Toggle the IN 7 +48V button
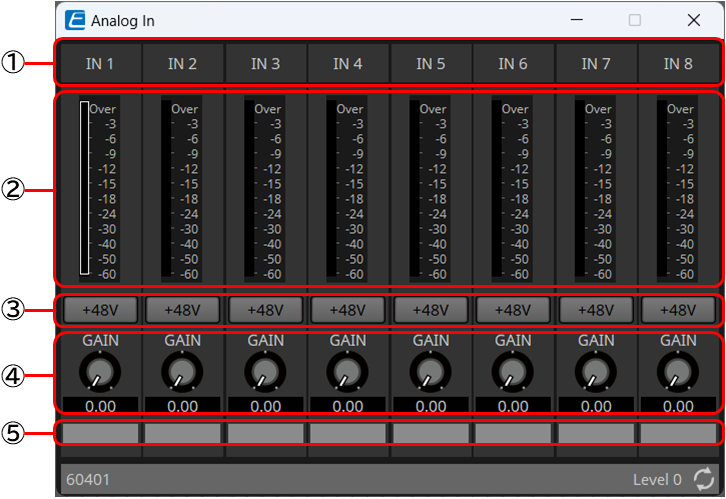The height and width of the screenshot is (499, 726). [x=596, y=310]
